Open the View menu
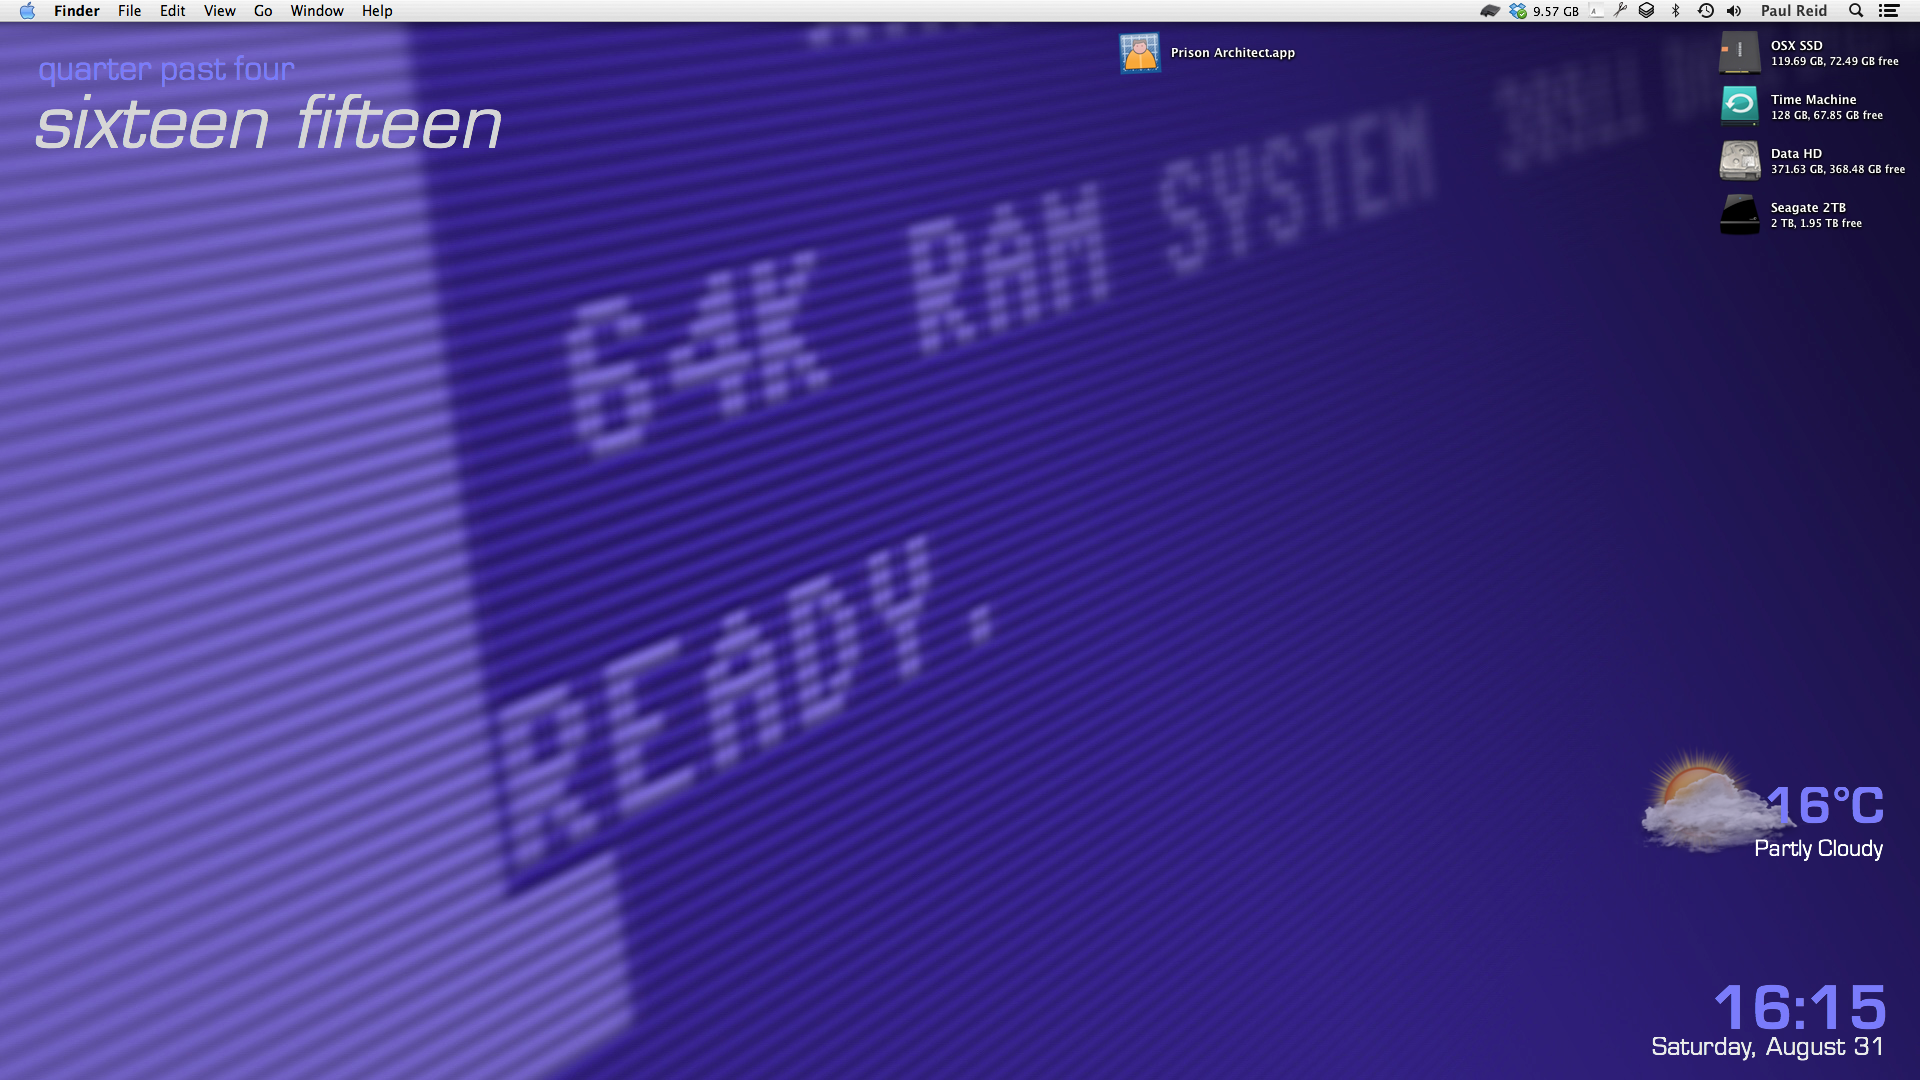The image size is (1920, 1080). [220, 11]
